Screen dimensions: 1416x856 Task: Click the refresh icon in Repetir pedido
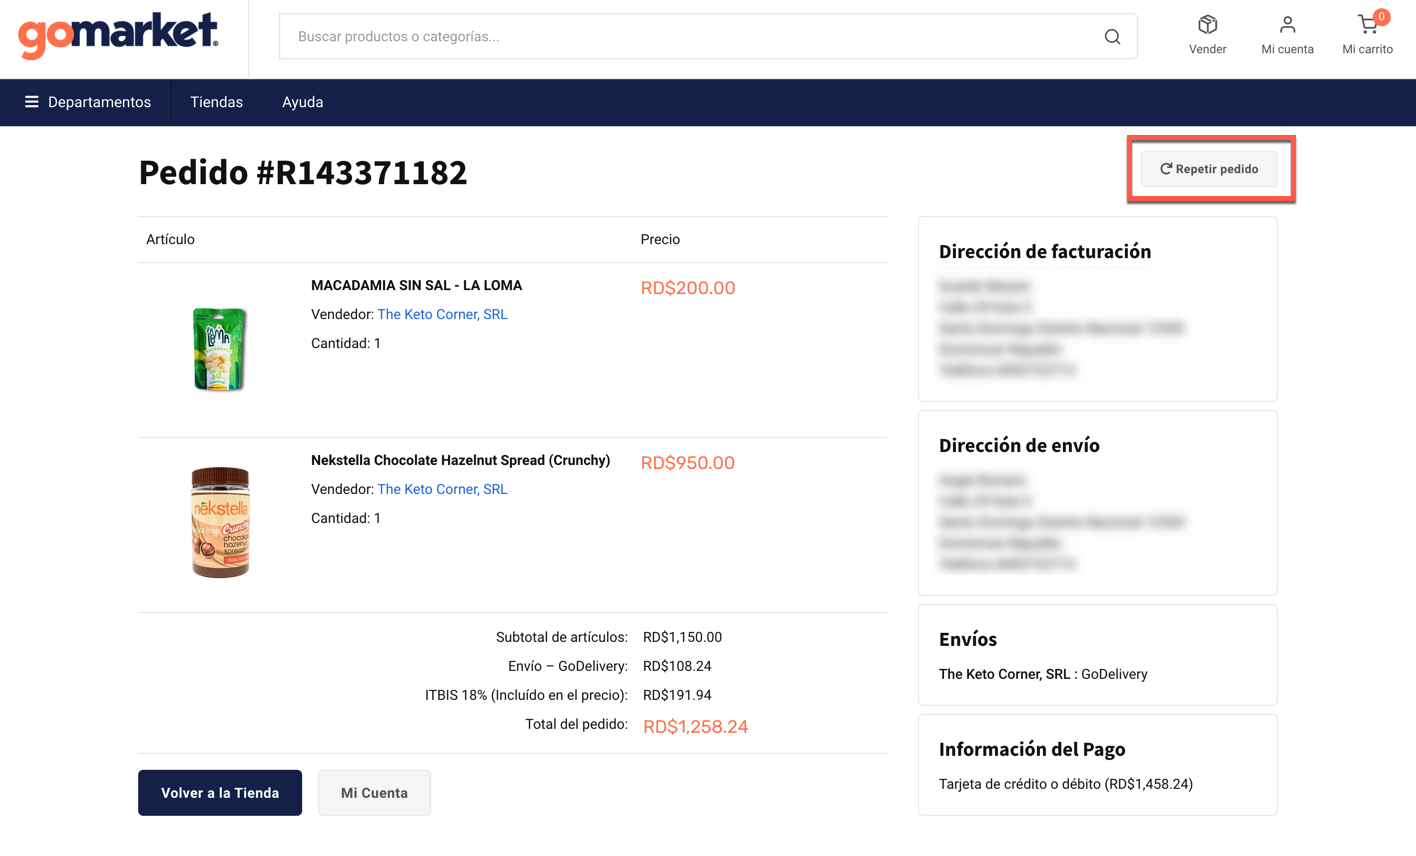1165,169
